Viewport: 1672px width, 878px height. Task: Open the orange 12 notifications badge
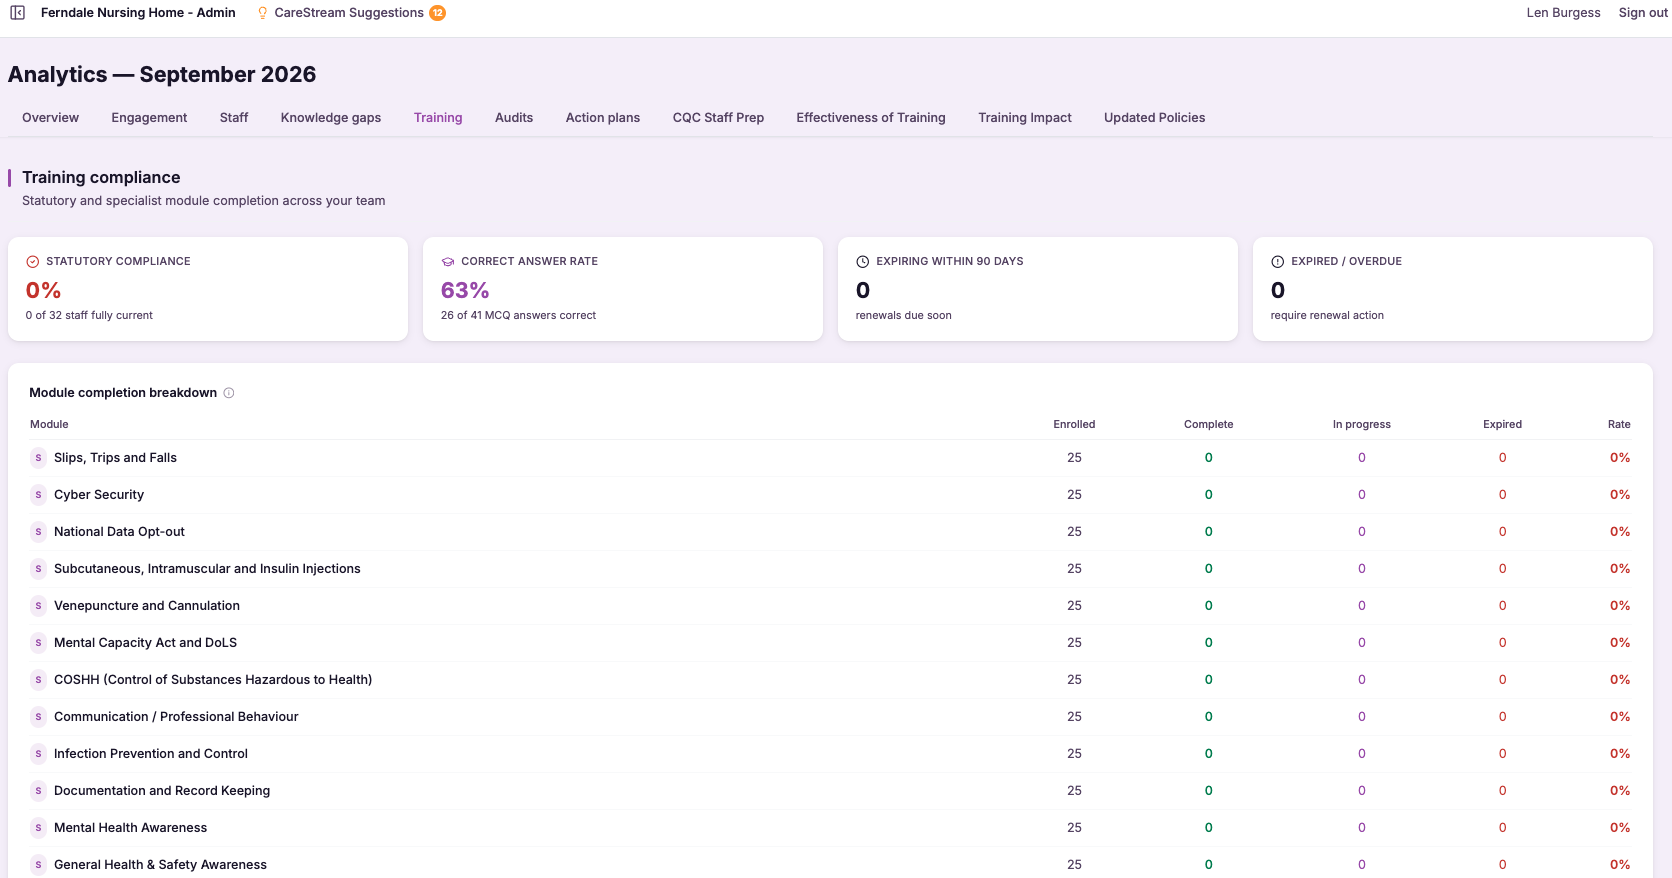[x=438, y=13]
